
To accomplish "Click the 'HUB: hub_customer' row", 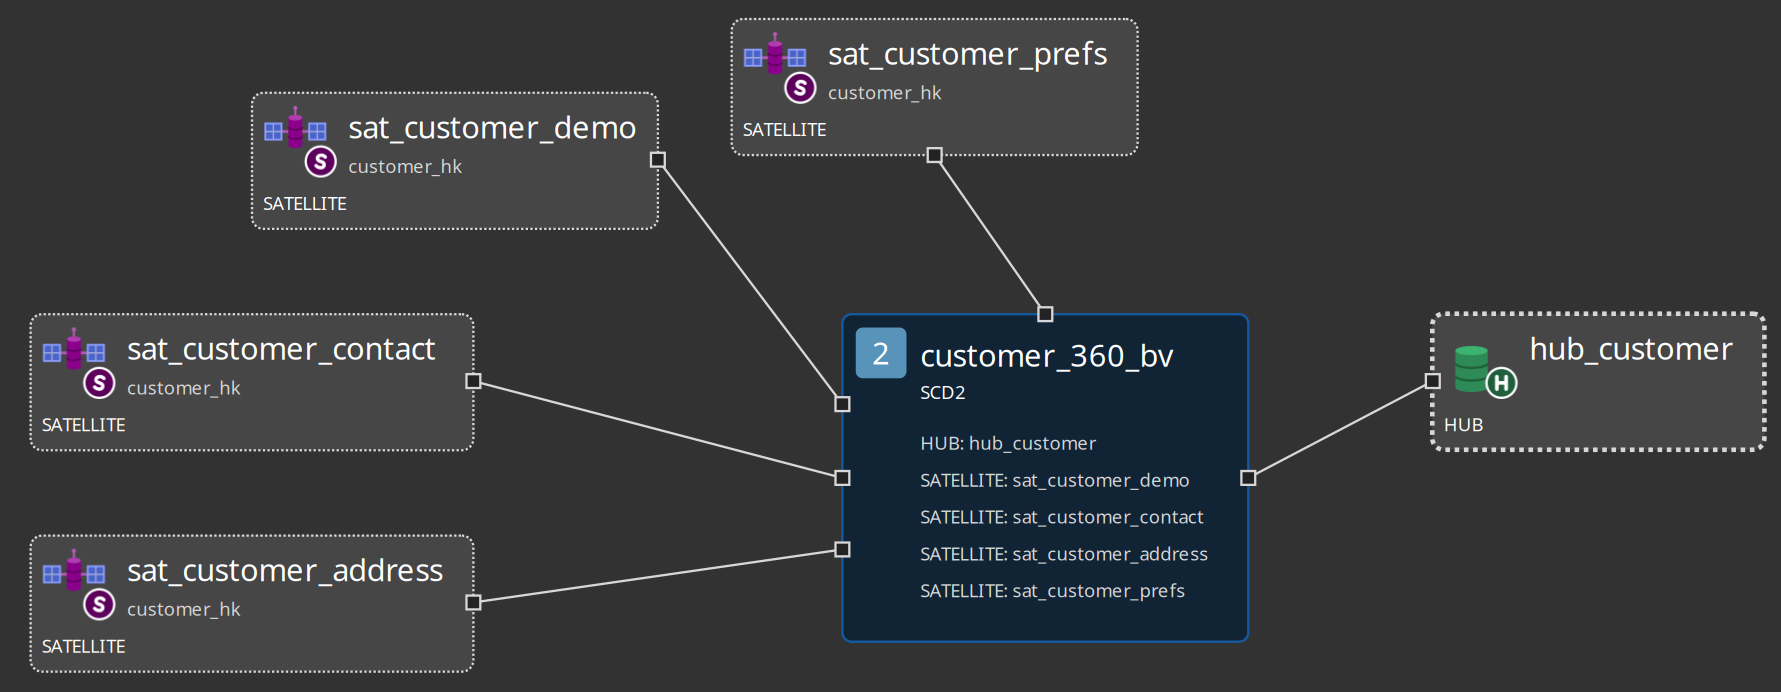I will tap(1008, 443).
